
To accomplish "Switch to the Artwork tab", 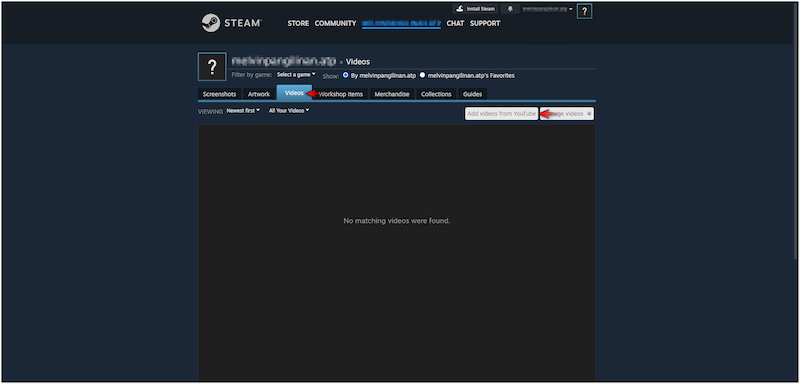I will coord(259,94).
